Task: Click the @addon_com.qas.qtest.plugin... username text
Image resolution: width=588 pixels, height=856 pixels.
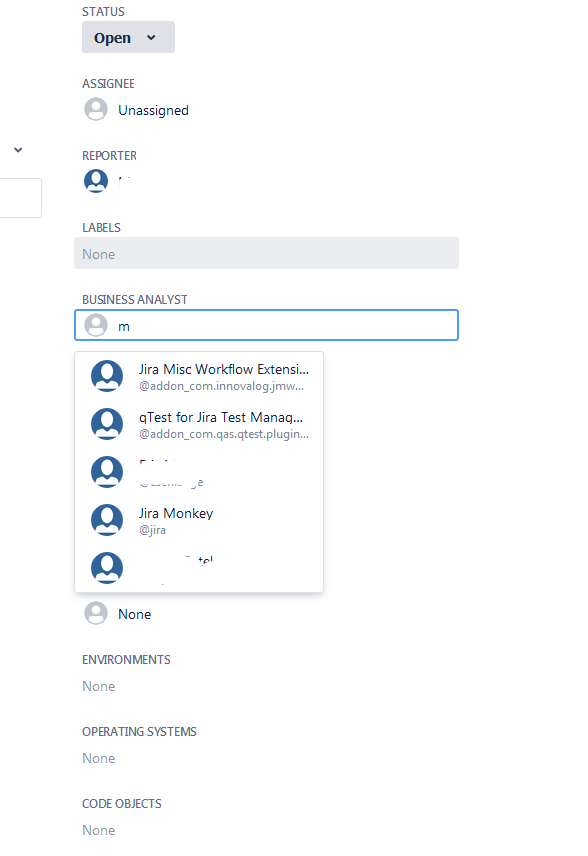Action: pyautogui.click(x=224, y=434)
